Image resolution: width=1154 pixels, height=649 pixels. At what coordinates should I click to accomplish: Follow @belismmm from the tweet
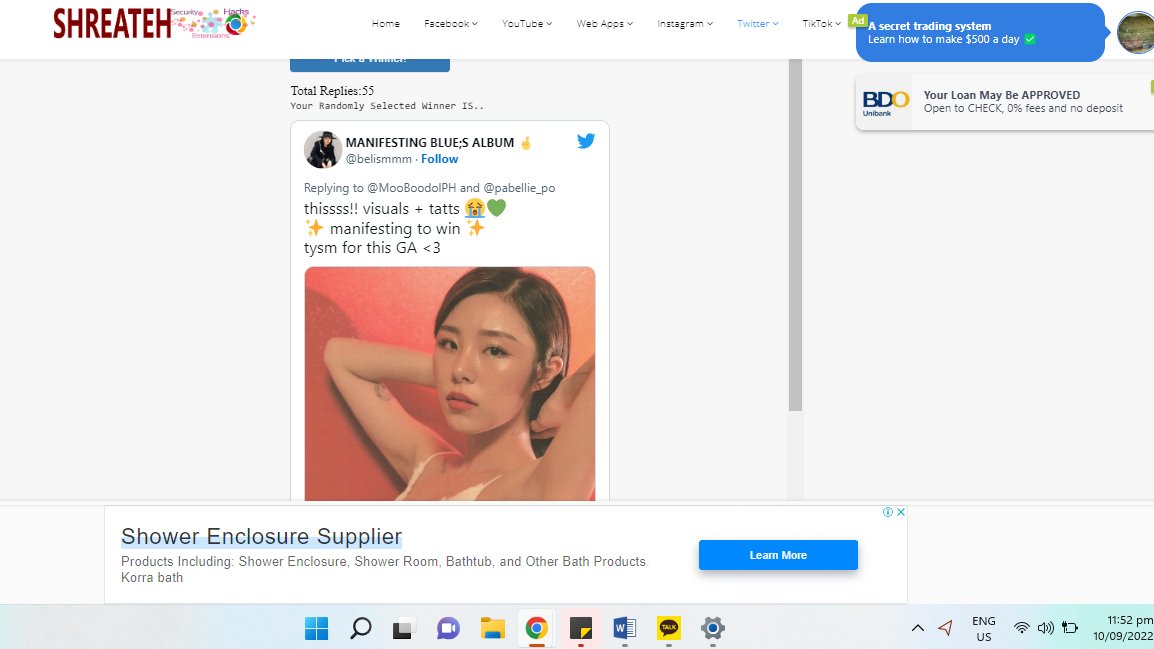point(439,159)
